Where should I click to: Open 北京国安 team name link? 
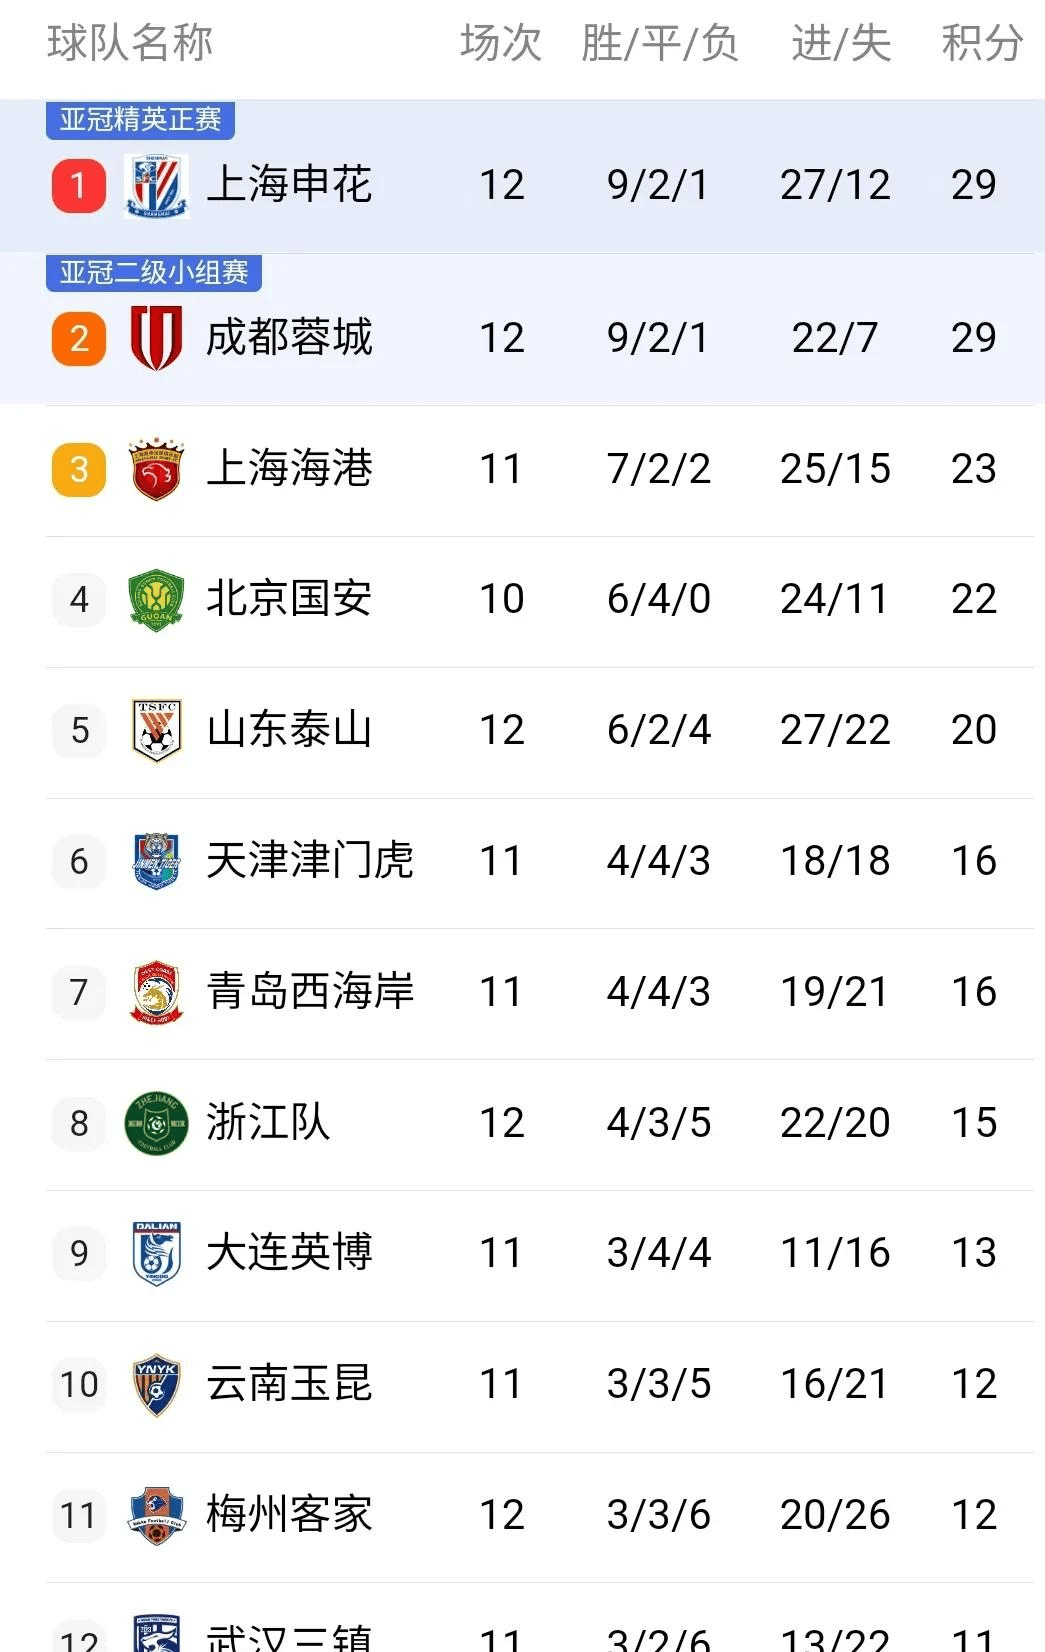pyautogui.click(x=289, y=599)
